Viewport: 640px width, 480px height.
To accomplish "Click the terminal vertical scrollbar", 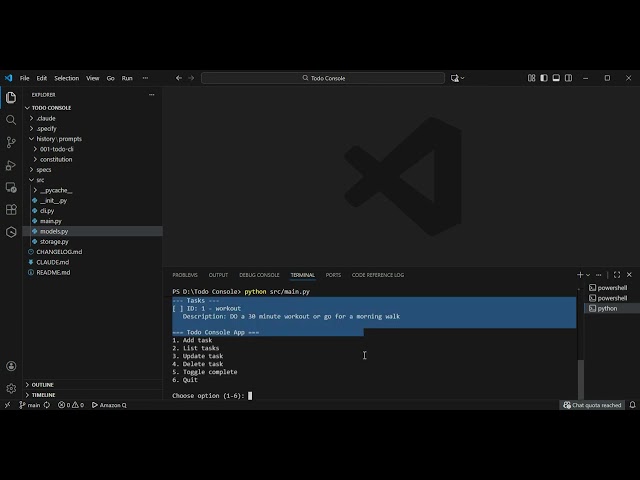I will coord(581,380).
